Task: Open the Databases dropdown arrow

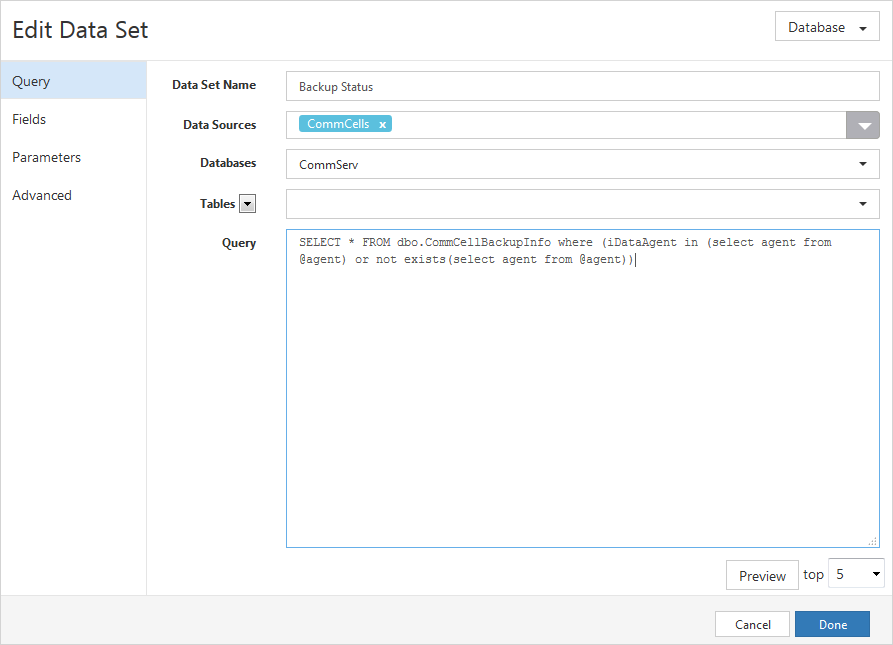Action: point(864,164)
